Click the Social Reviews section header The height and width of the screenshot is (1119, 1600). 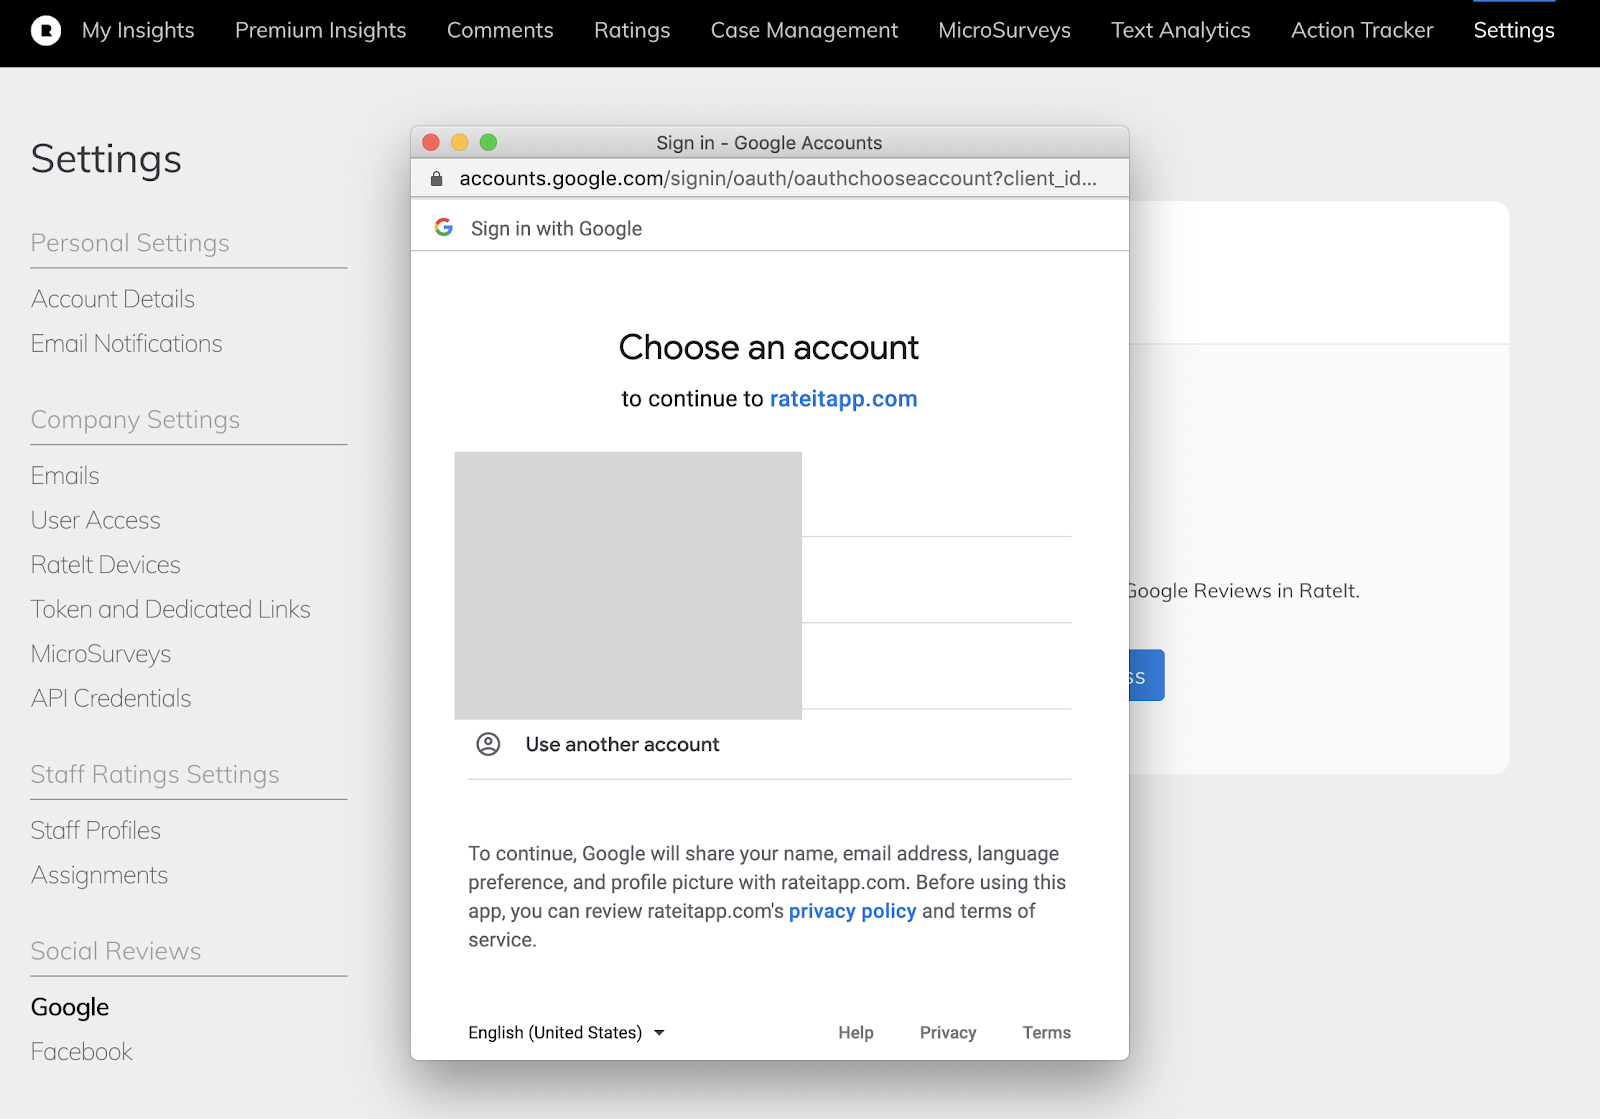pyautogui.click(x=116, y=951)
